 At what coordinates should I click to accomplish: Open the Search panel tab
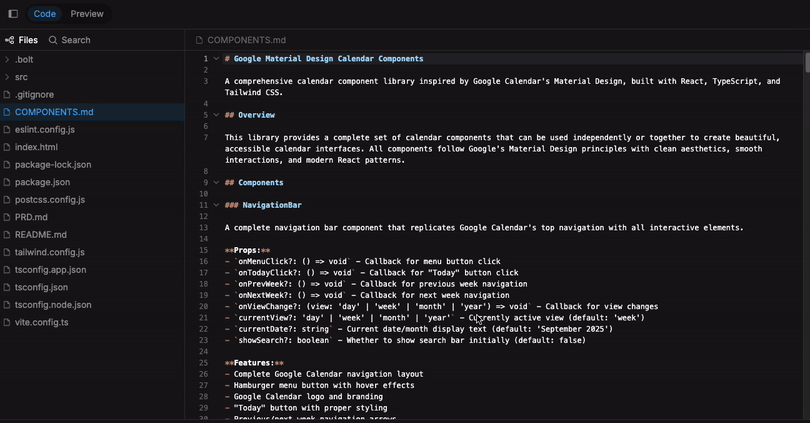[x=69, y=40]
